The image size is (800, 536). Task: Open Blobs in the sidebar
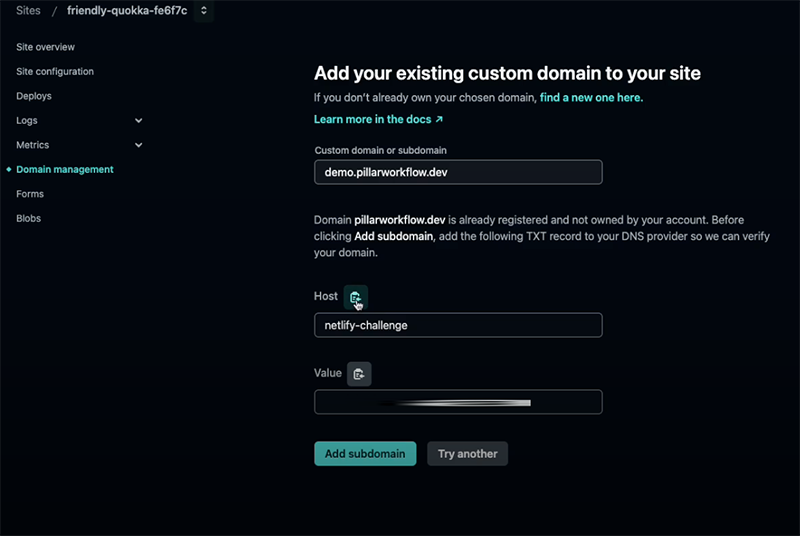pyautogui.click(x=28, y=218)
